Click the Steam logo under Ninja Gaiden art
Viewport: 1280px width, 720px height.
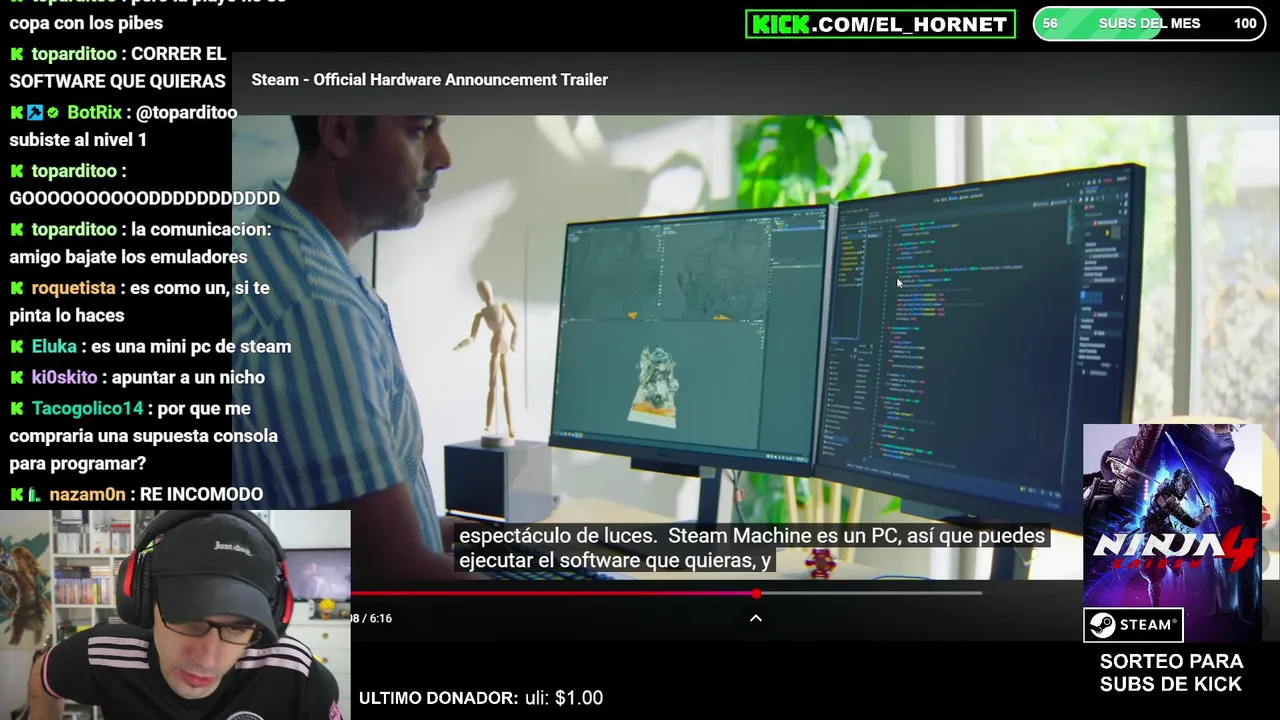click(1133, 625)
